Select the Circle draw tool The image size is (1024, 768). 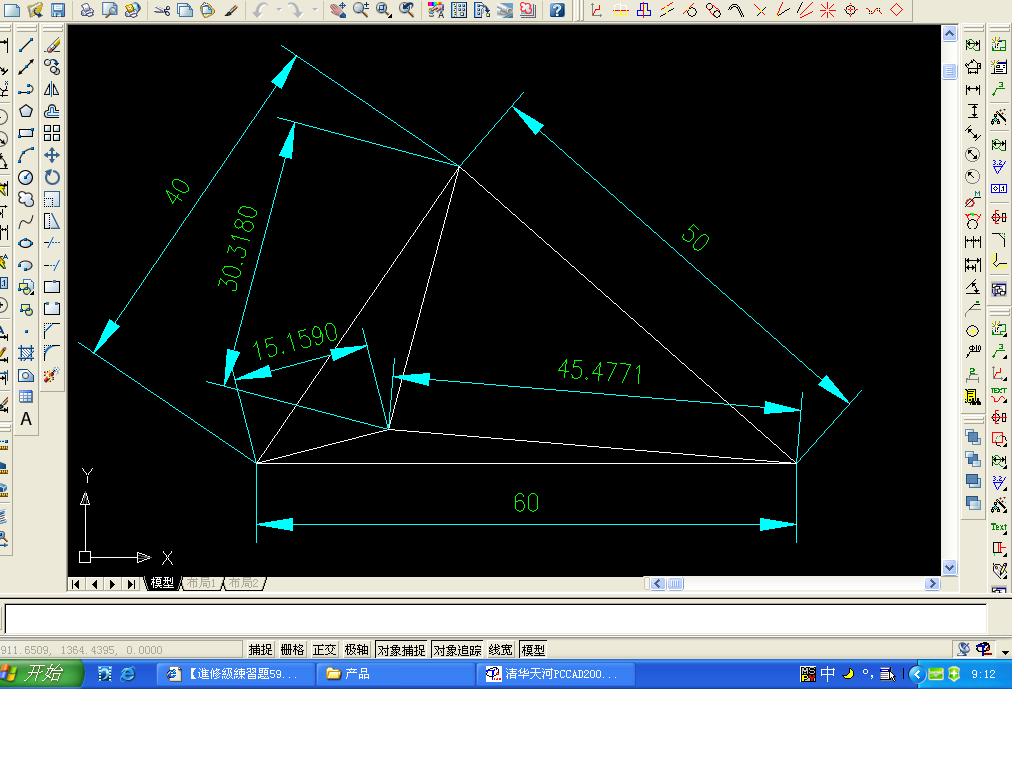tap(26, 177)
